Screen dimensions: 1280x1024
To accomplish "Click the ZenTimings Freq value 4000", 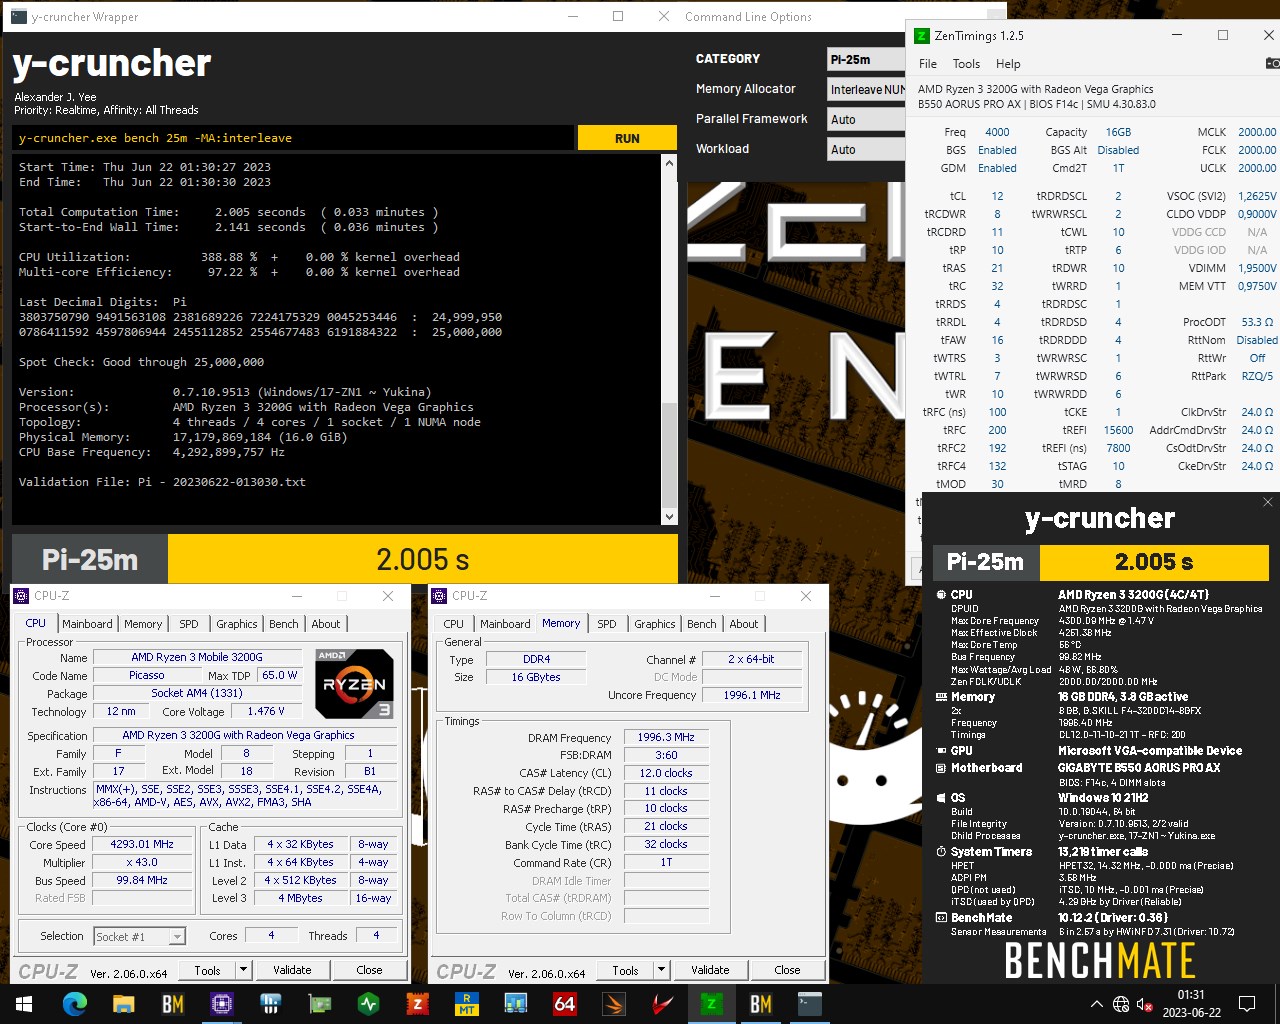I will (997, 132).
